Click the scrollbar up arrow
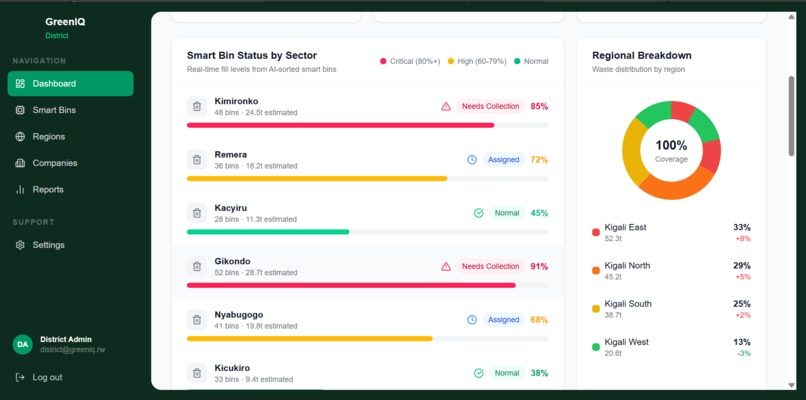The height and width of the screenshot is (400, 806). (x=791, y=17)
